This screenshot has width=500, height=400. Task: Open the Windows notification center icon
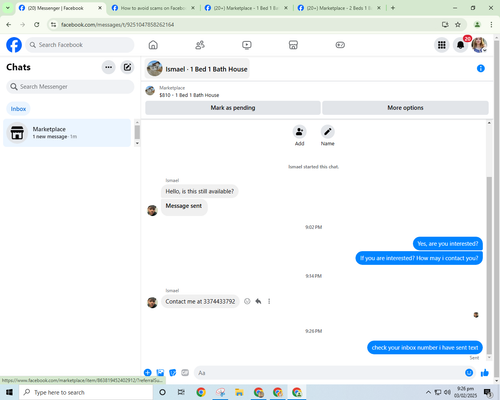(488, 393)
